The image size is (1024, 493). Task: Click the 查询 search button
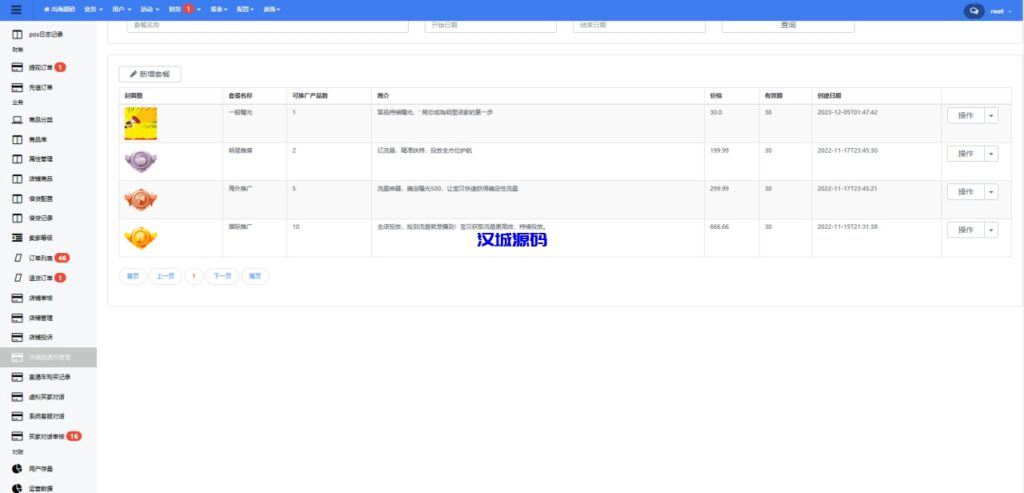click(x=788, y=24)
